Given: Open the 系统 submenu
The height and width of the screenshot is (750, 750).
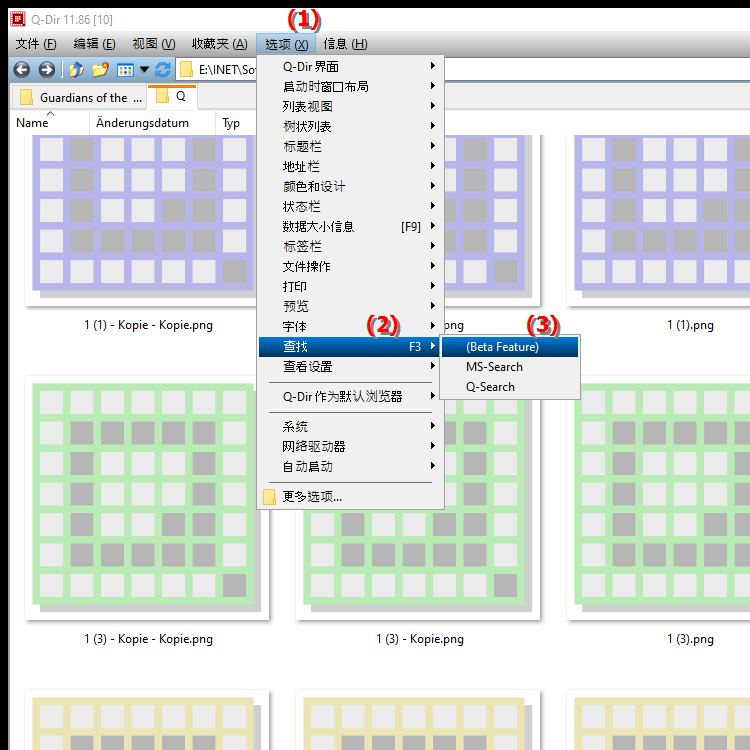Looking at the screenshot, I should pyautogui.click(x=350, y=426).
